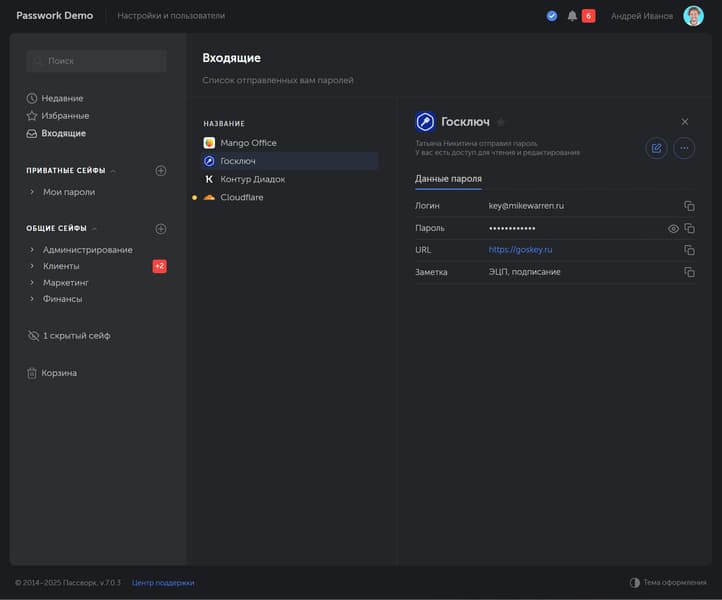Screen dimensions: 722x600
Task: Expand the Администрирование vault
Action: [x=33, y=250]
